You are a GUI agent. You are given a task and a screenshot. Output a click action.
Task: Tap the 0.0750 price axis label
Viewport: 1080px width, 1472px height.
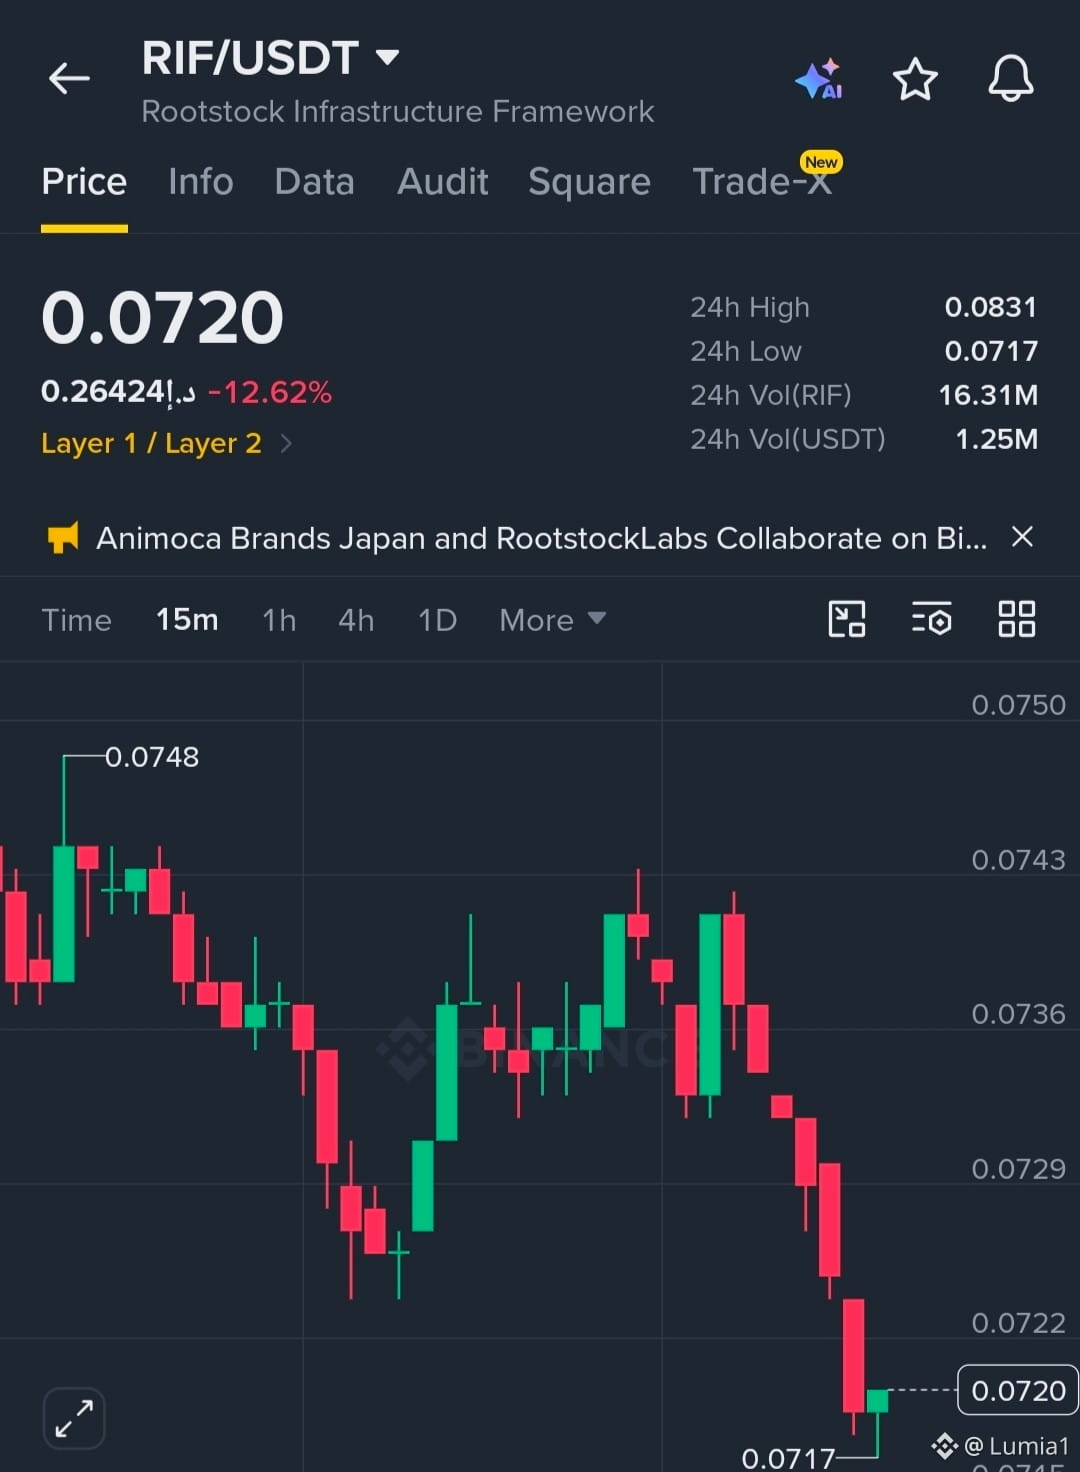[x=1018, y=705]
